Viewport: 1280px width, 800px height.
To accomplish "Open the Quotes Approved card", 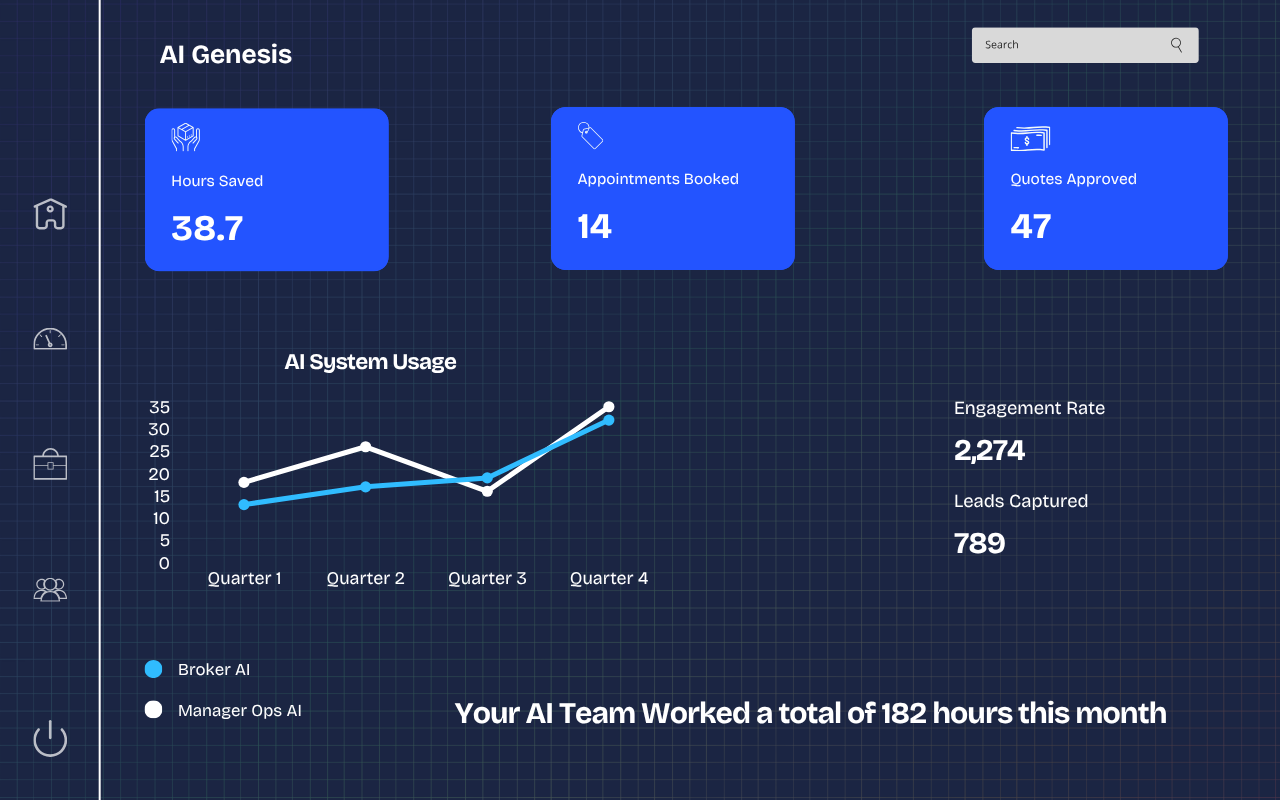I will click(x=1106, y=188).
